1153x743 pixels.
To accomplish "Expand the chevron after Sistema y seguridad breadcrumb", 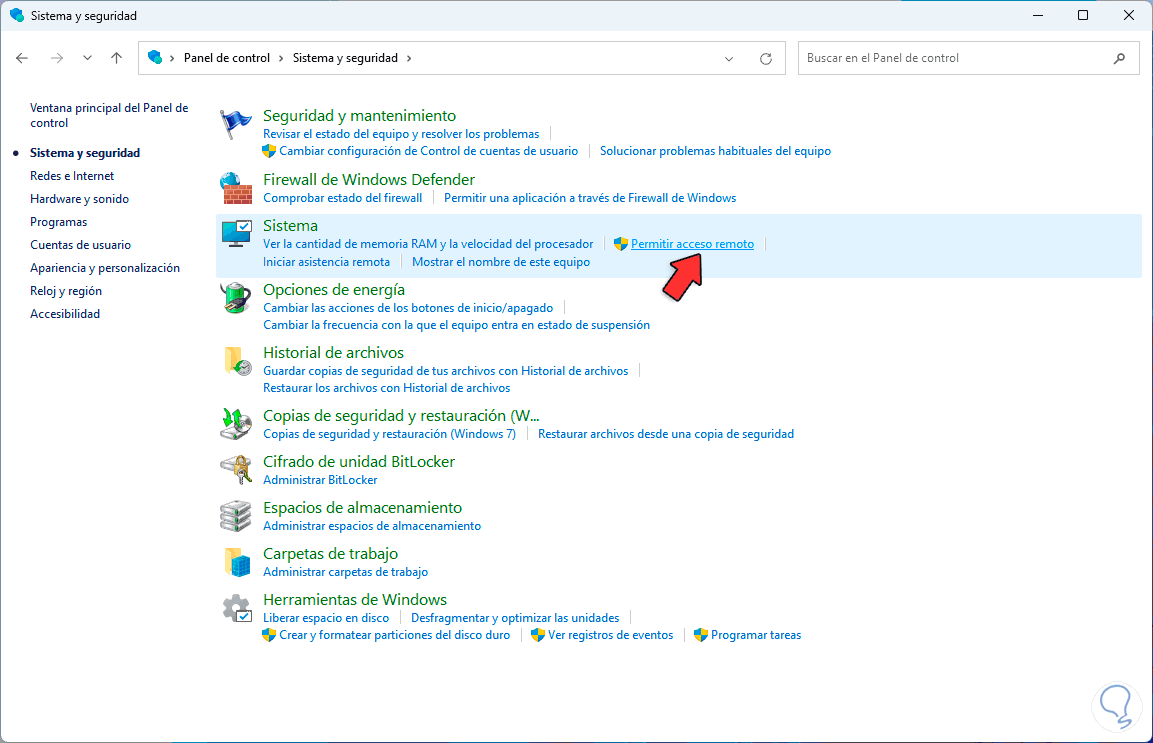I will [409, 58].
